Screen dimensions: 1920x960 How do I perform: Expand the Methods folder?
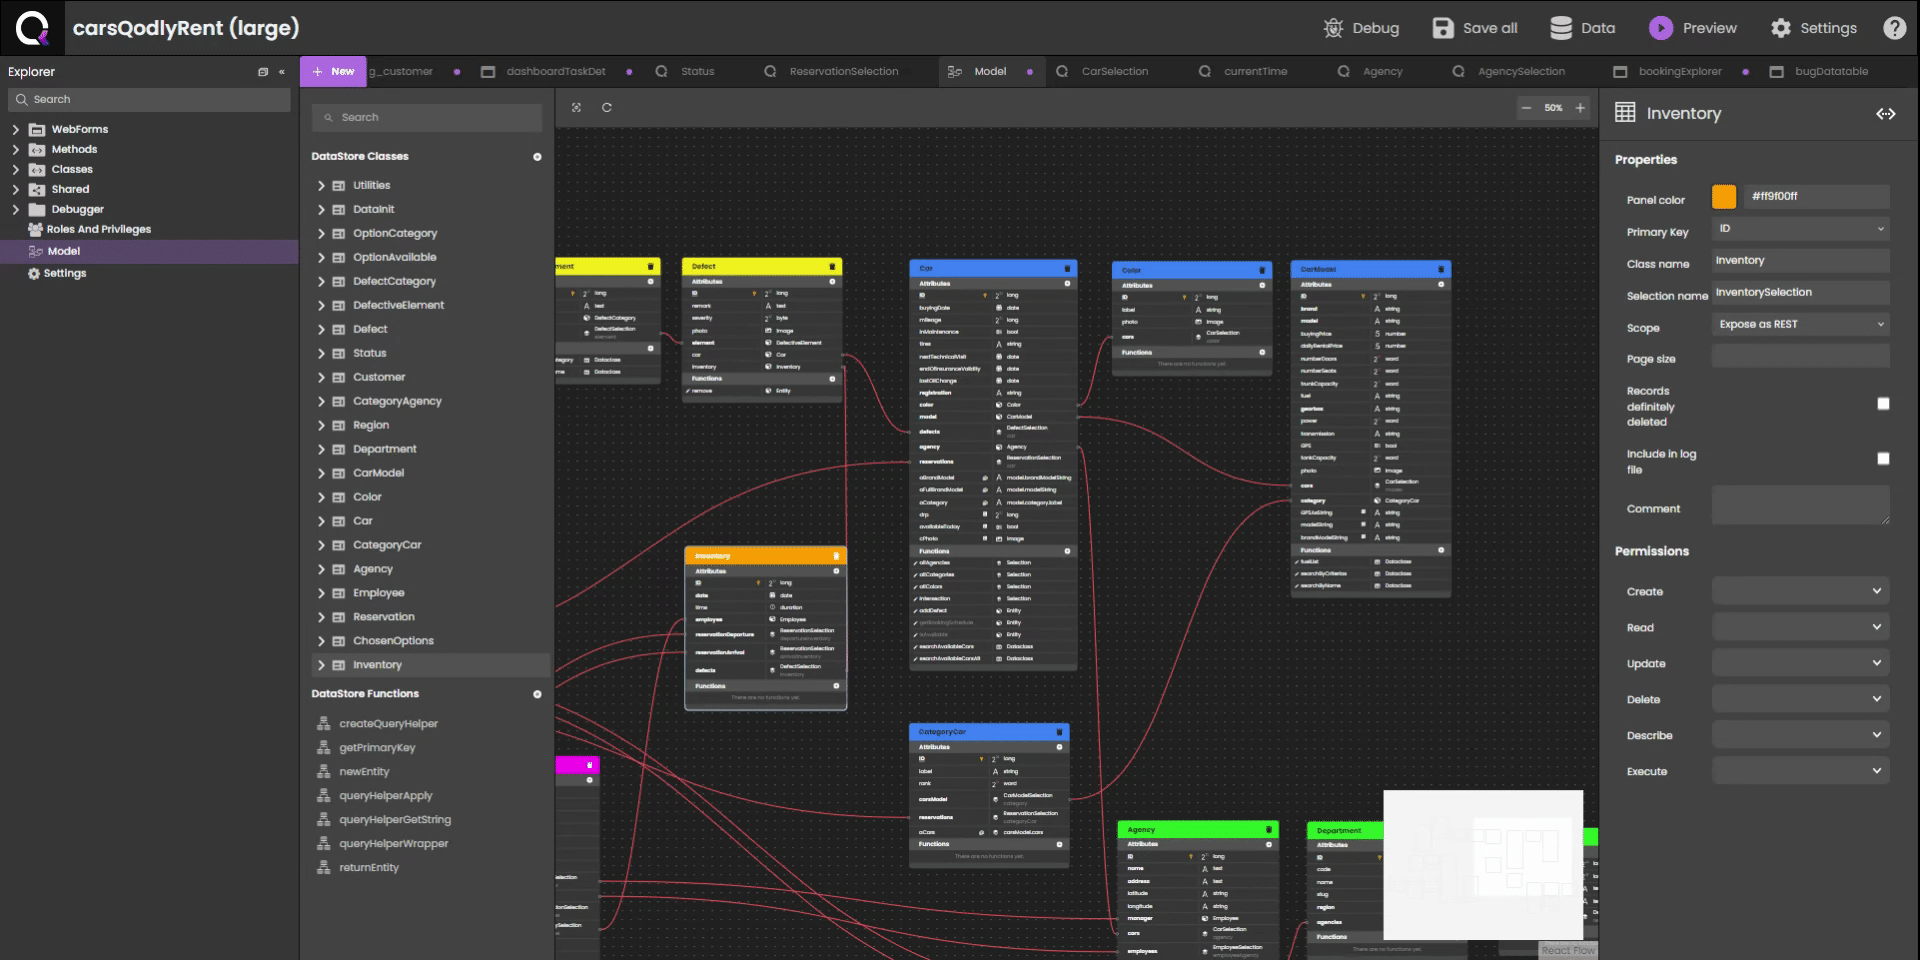15,149
